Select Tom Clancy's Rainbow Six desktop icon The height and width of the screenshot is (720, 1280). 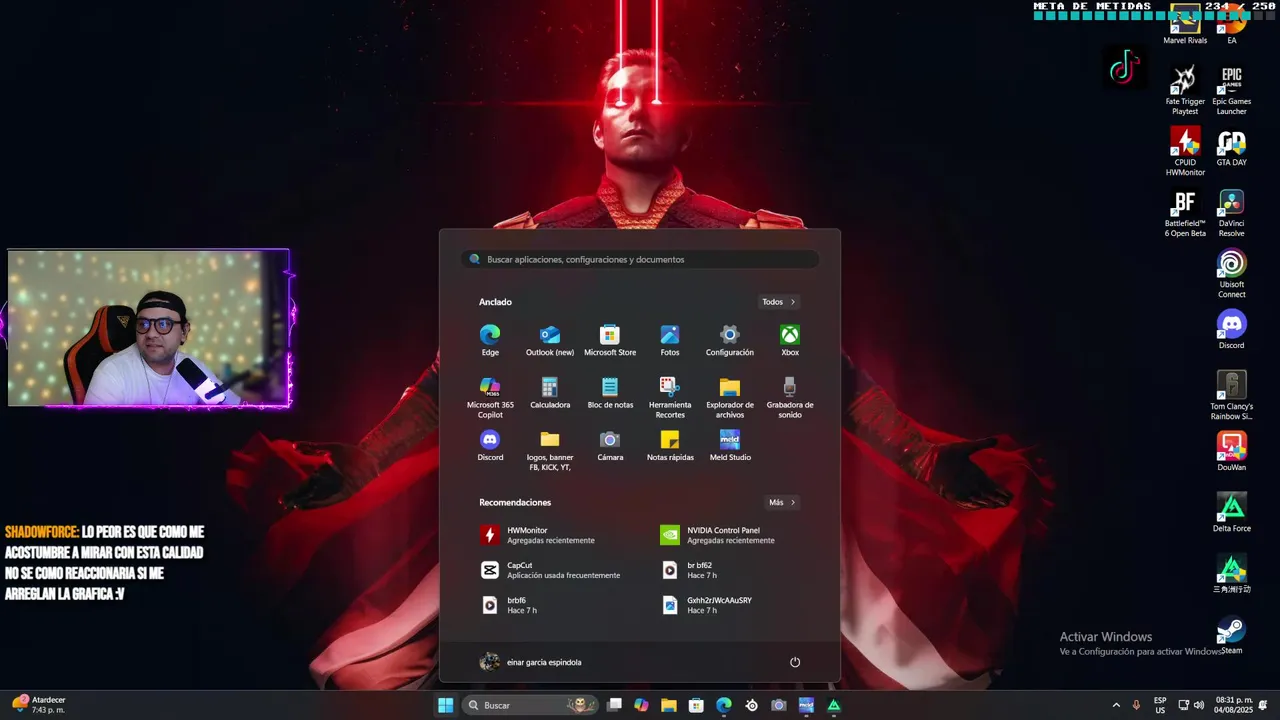point(1232,396)
